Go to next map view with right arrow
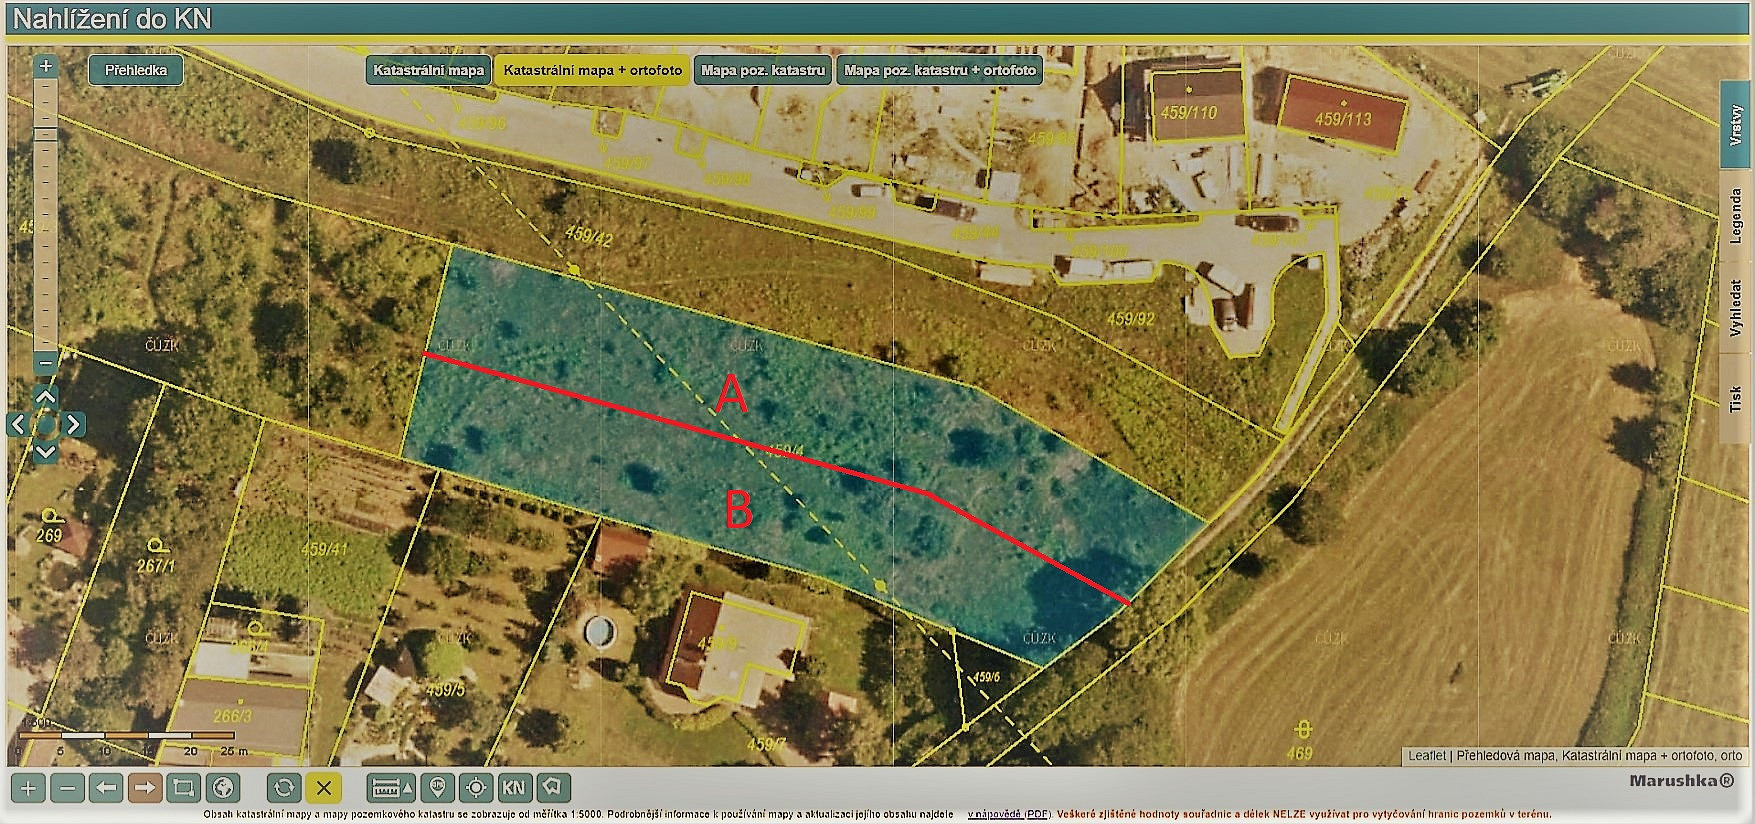 145,788
